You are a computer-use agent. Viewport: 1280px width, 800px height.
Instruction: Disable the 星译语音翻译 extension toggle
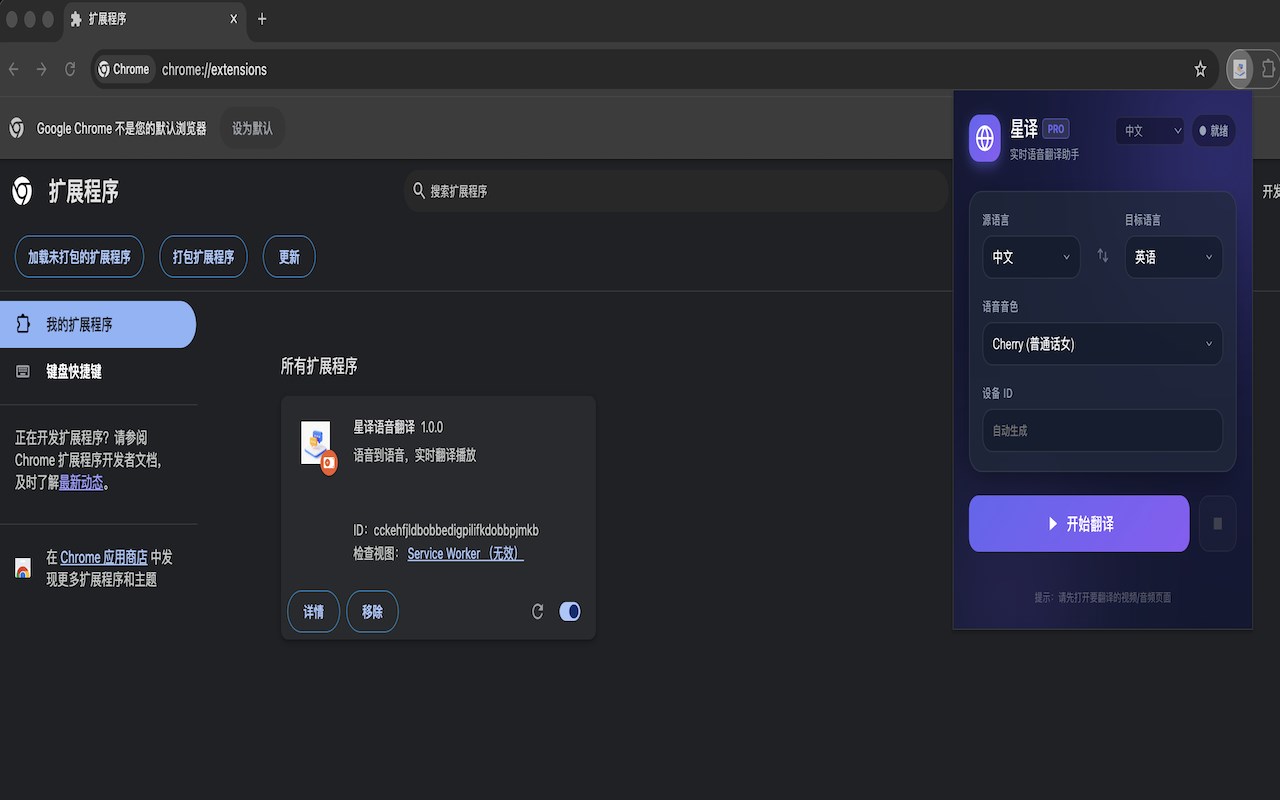[x=569, y=611]
